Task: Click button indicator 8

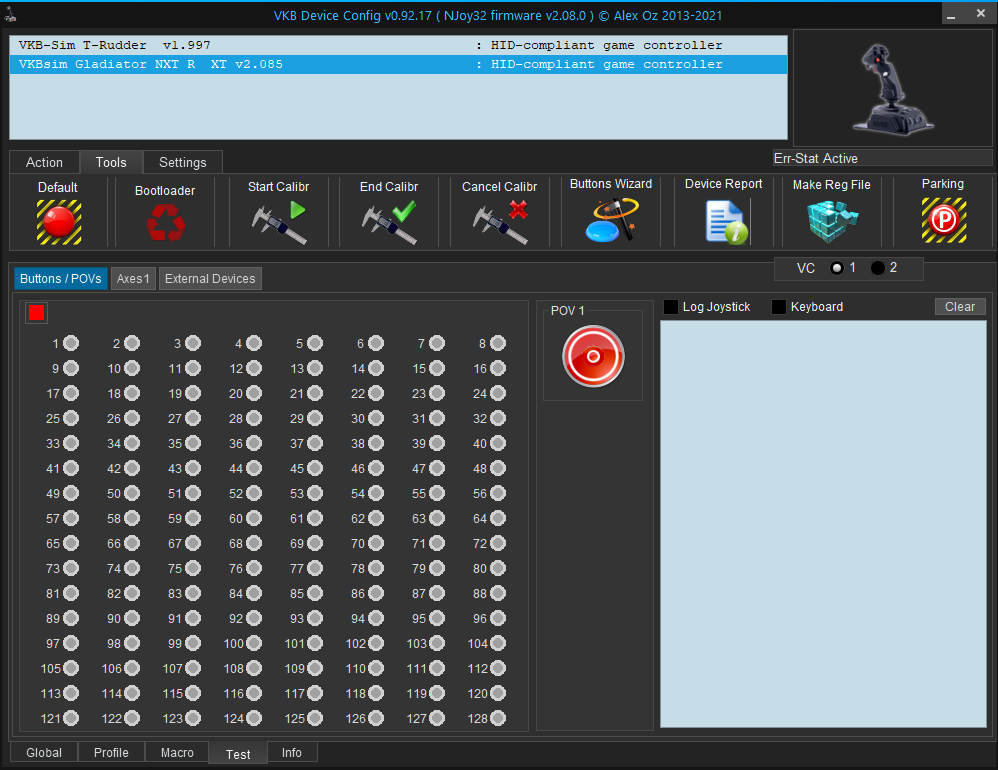Action: coord(498,344)
